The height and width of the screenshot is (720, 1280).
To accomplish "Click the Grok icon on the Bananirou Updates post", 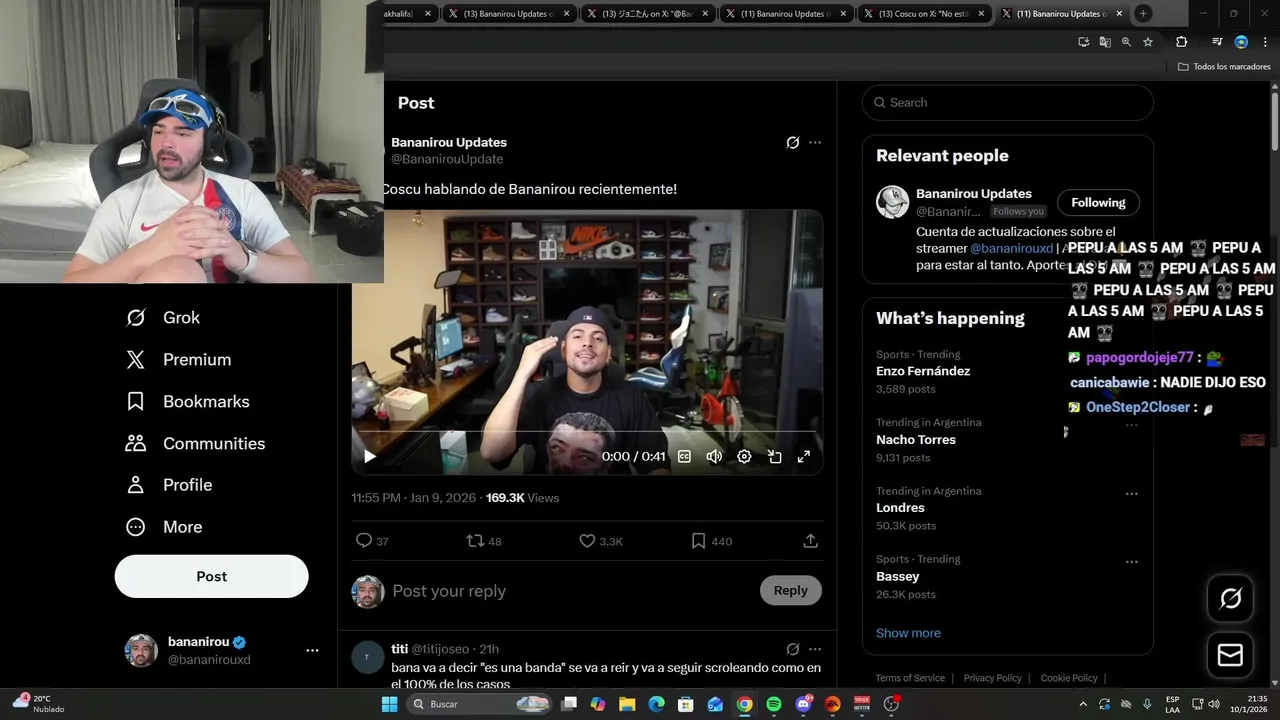I will 793,143.
